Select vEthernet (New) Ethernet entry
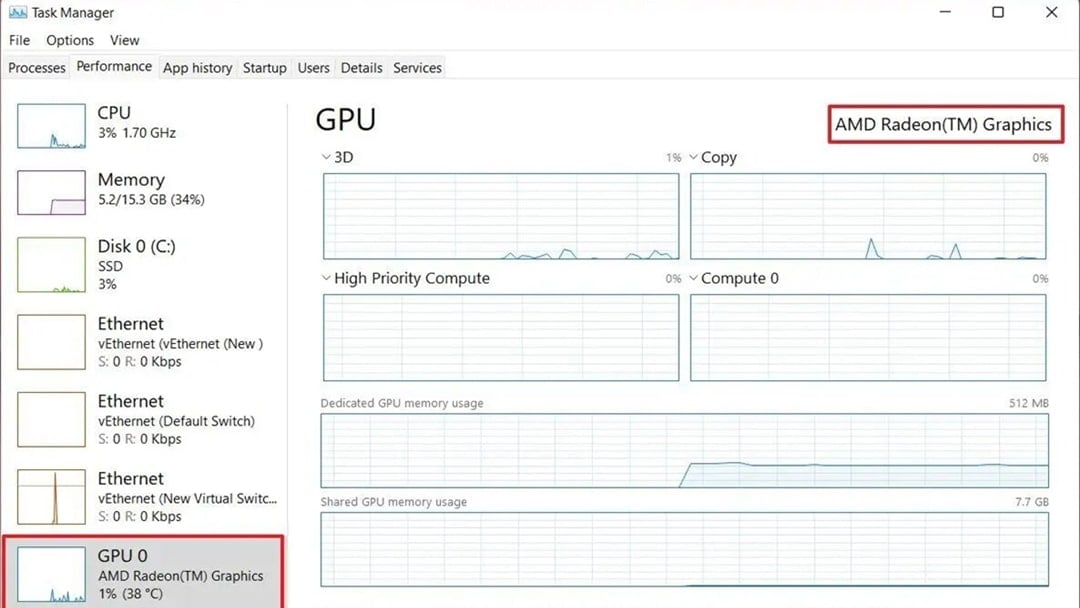 pyautogui.click(x=179, y=343)
